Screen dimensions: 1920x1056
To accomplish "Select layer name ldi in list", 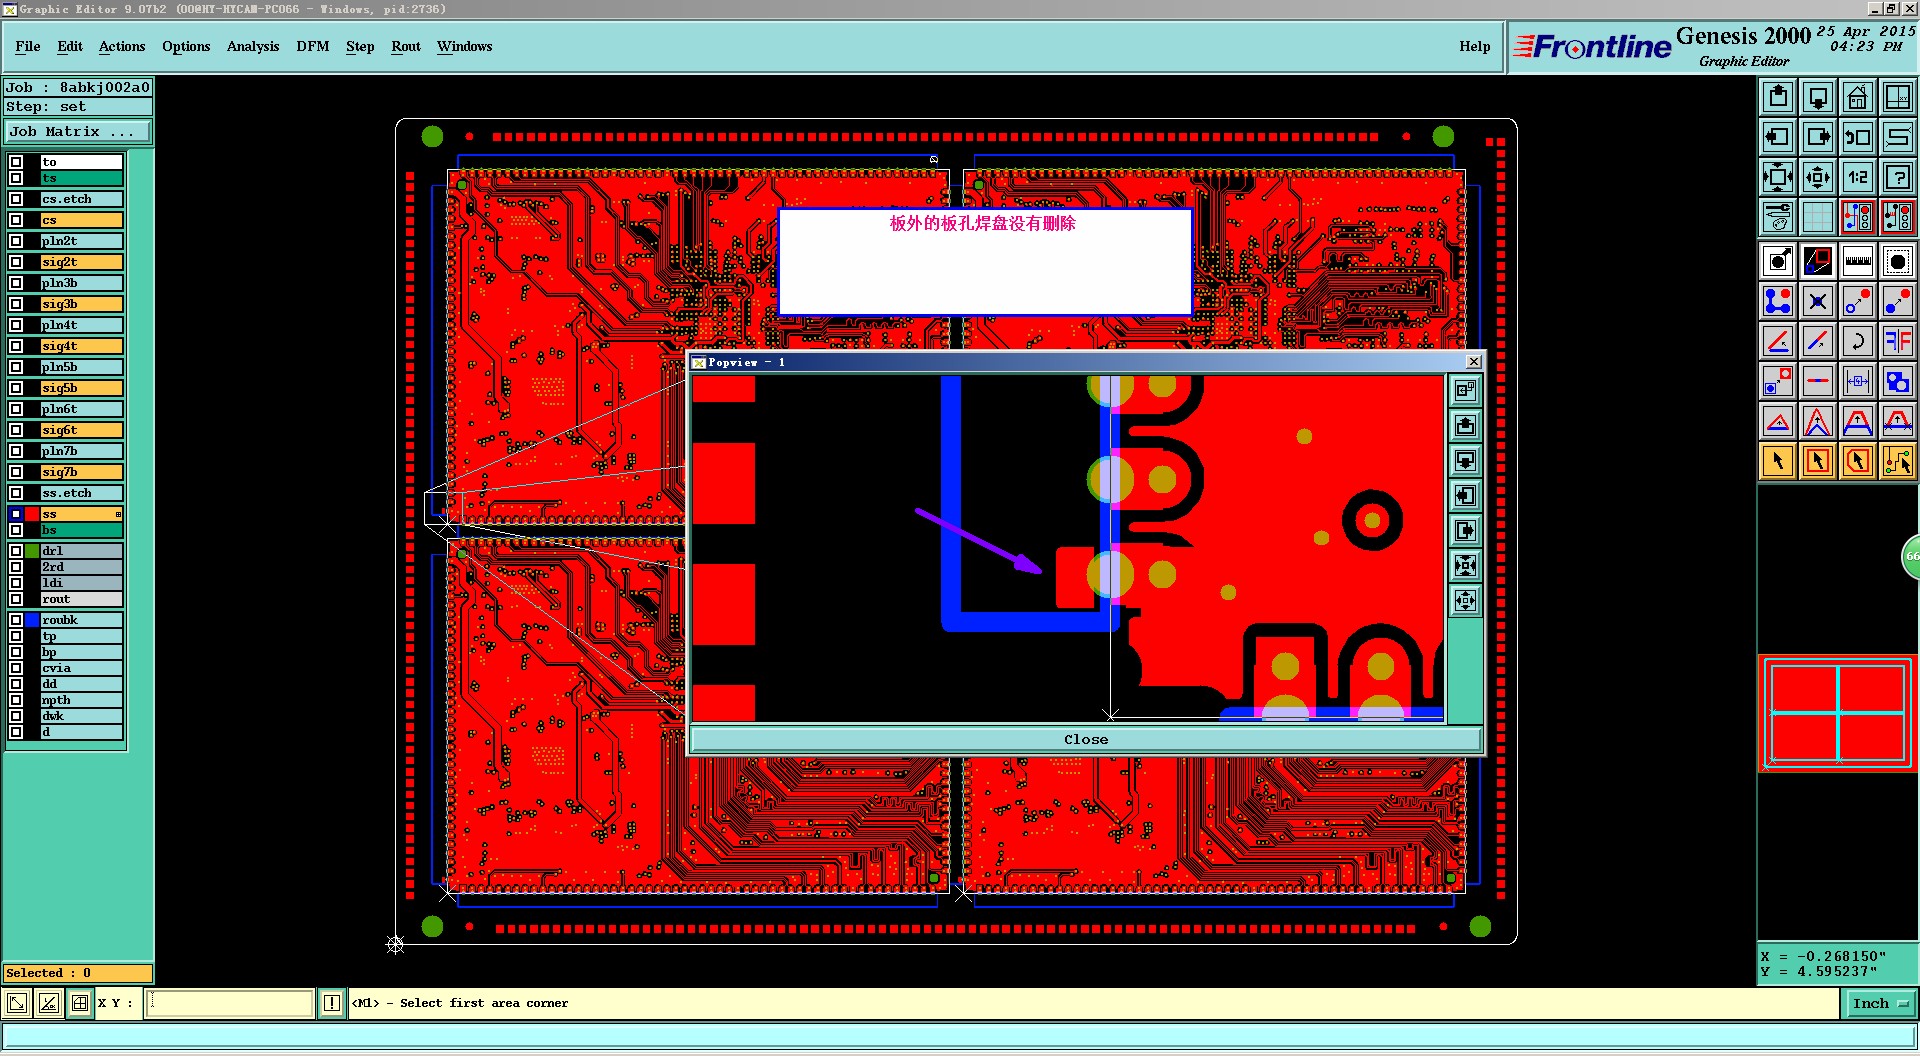I will [x=81, y=583].
